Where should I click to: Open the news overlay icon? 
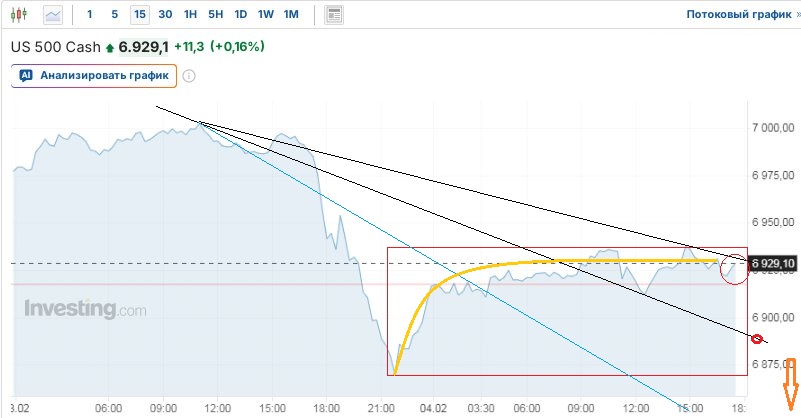point(334,15)
